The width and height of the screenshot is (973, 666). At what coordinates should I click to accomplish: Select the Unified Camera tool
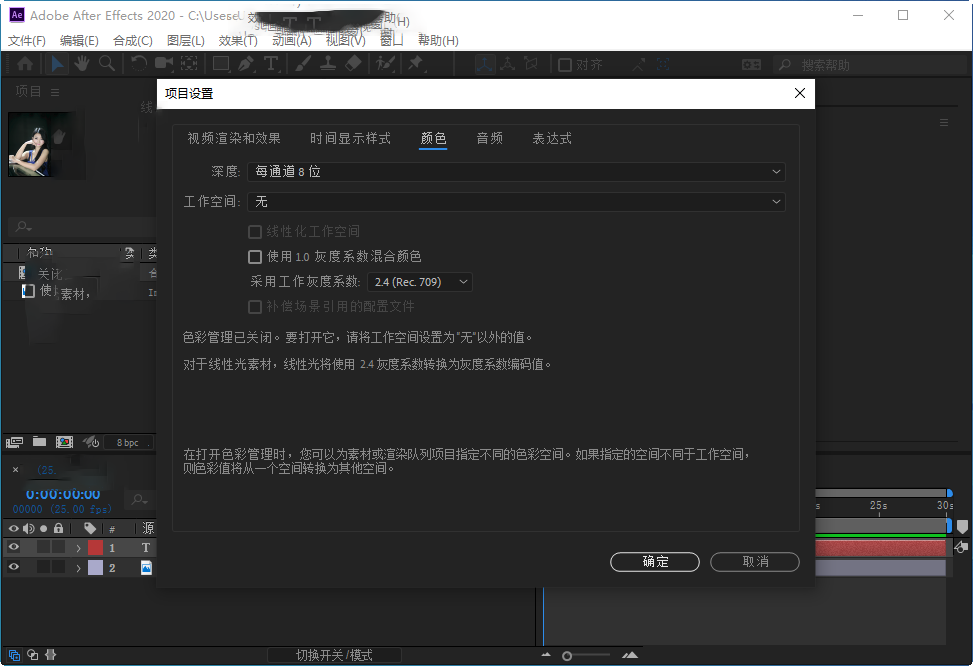point(164,63)
